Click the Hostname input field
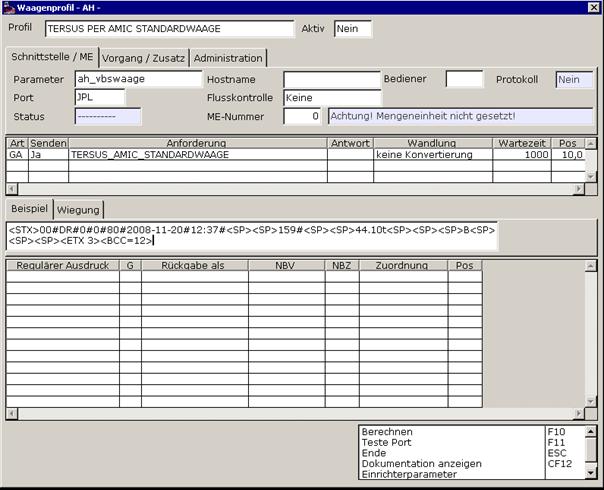 [332, 80]
